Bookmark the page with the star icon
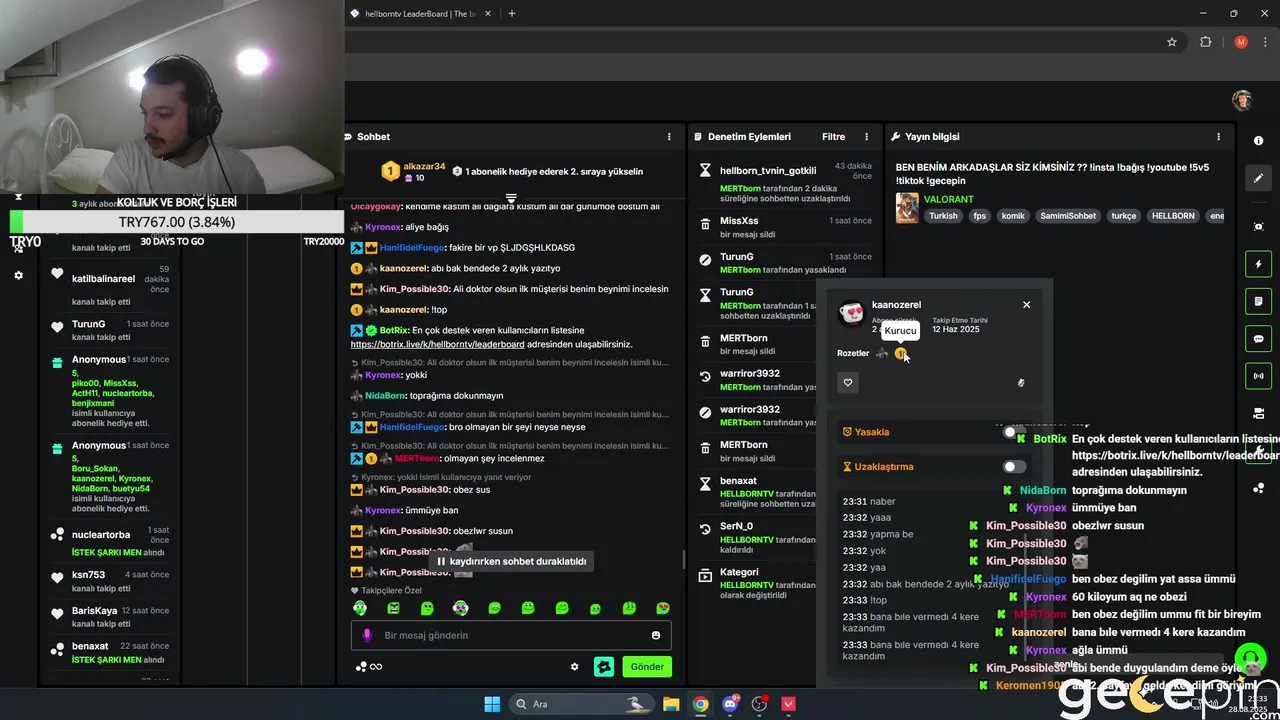Viewport: 1280px width, 720px height. point(1172,42)
